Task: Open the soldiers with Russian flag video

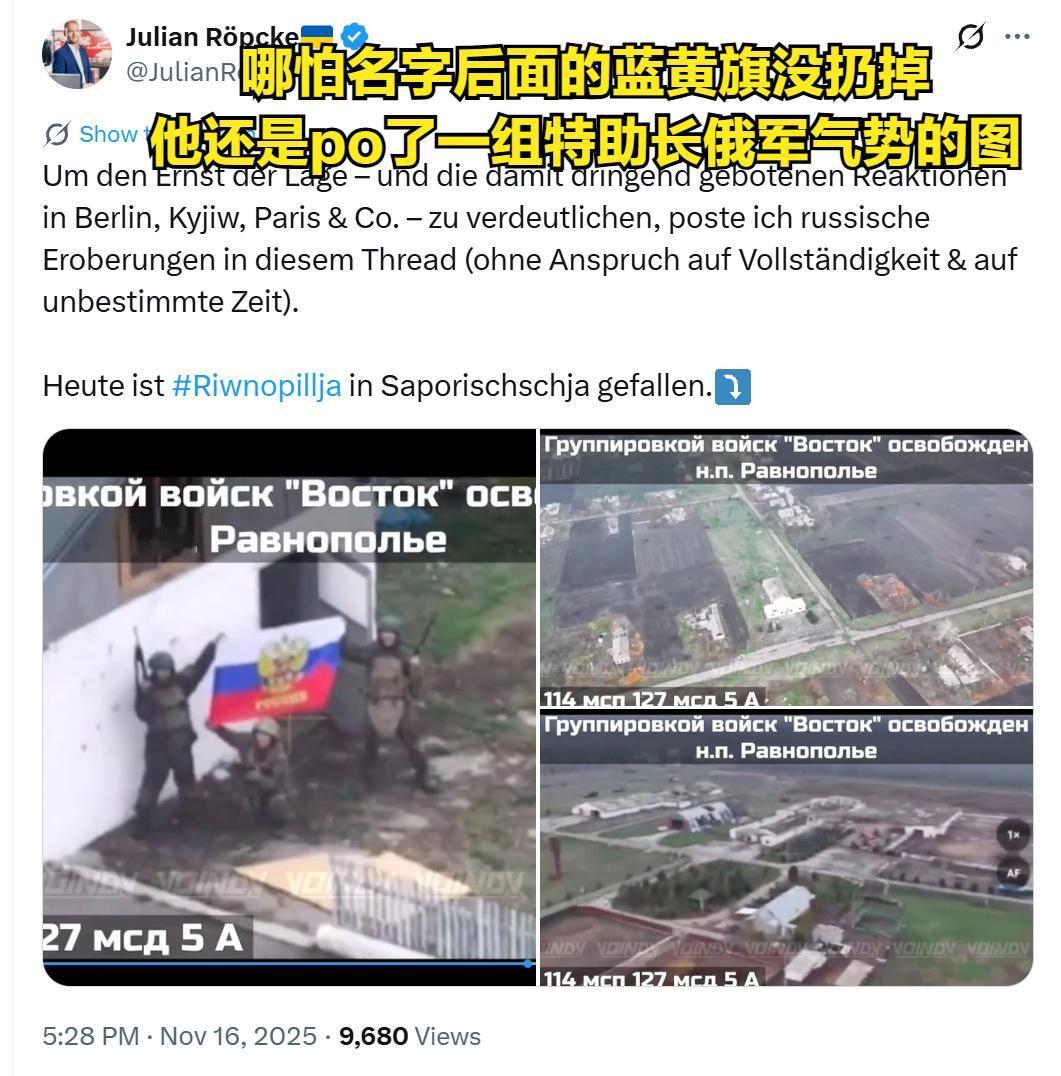Action: pos(289,707)
